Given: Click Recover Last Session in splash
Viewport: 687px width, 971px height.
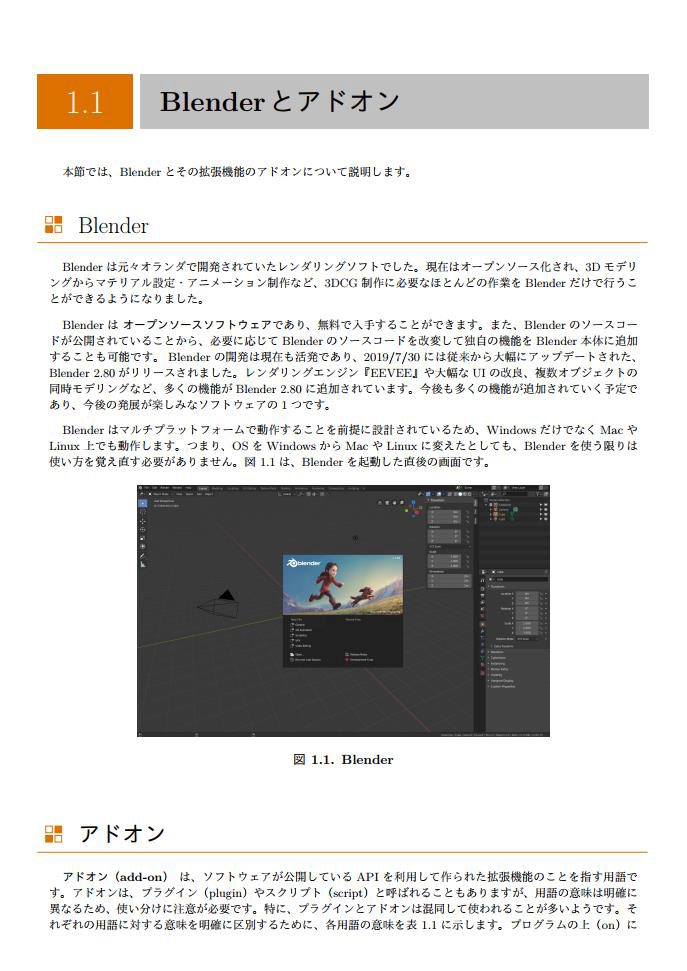Looking at the screenshot, I should point(305,660).
